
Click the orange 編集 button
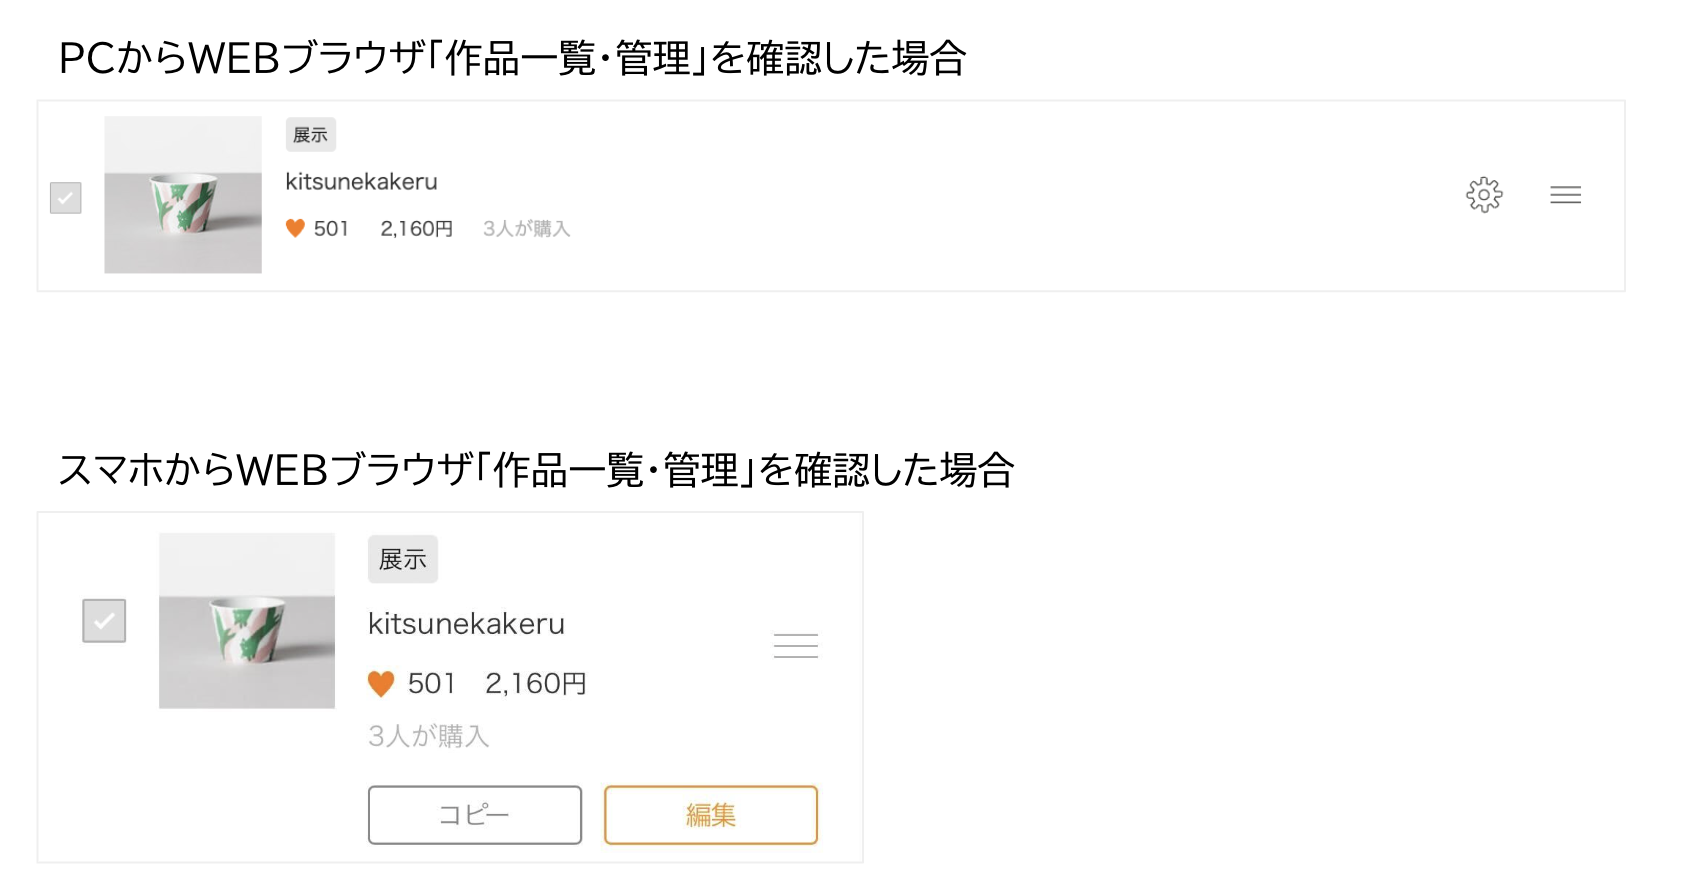point(711,815)
